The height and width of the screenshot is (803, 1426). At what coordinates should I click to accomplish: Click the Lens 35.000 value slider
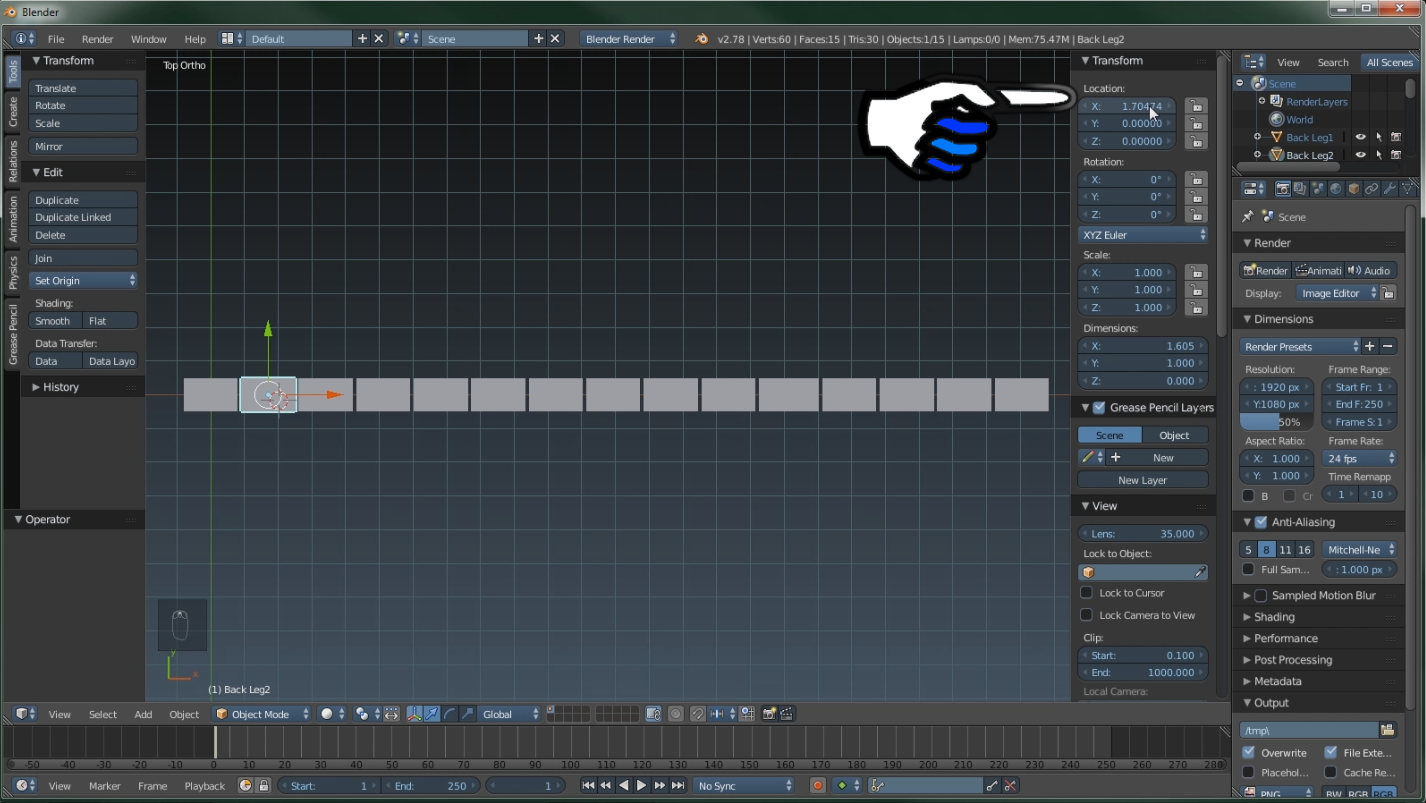point(1143,533)
